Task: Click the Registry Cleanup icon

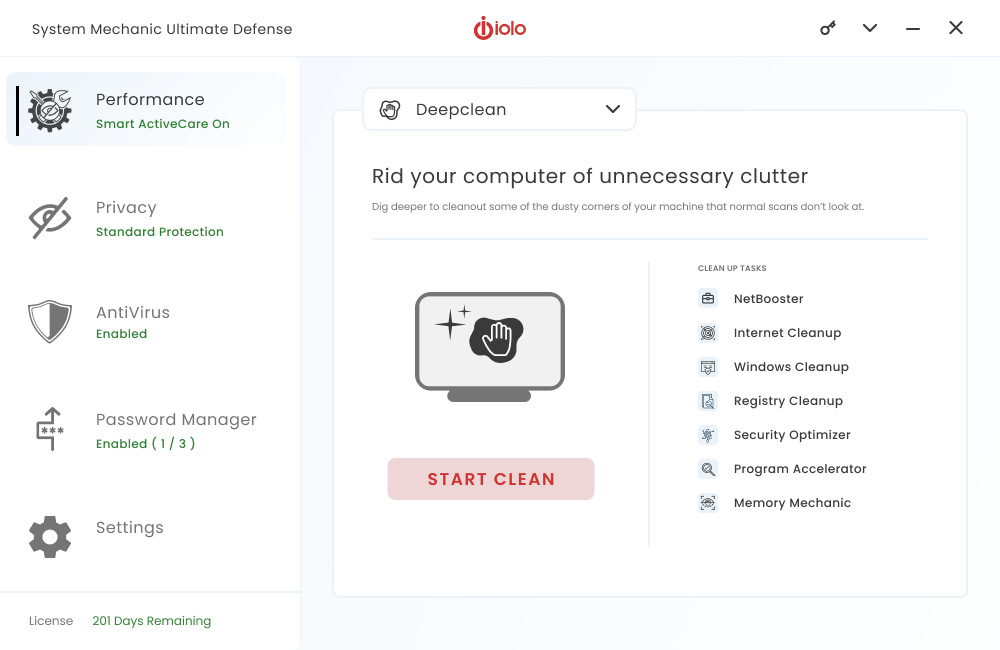Action: pyautogui.click(x=708, y=401)
